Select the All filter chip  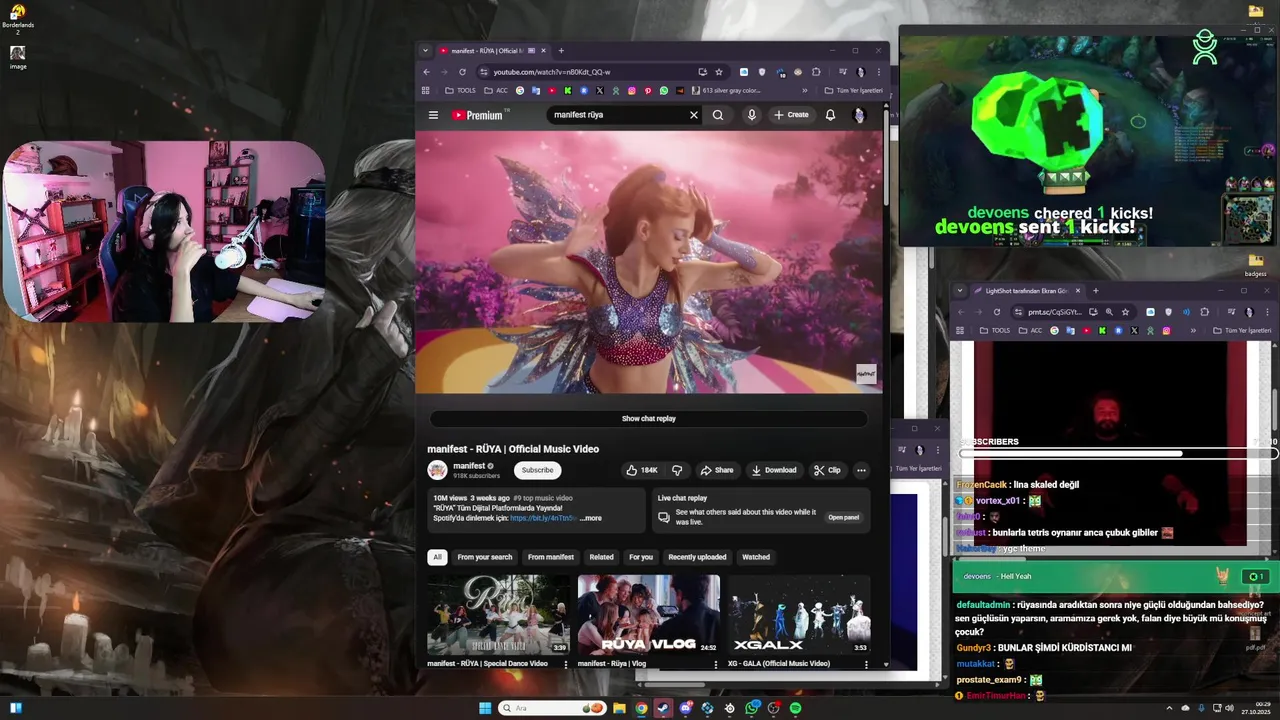[x=436, y=557]
